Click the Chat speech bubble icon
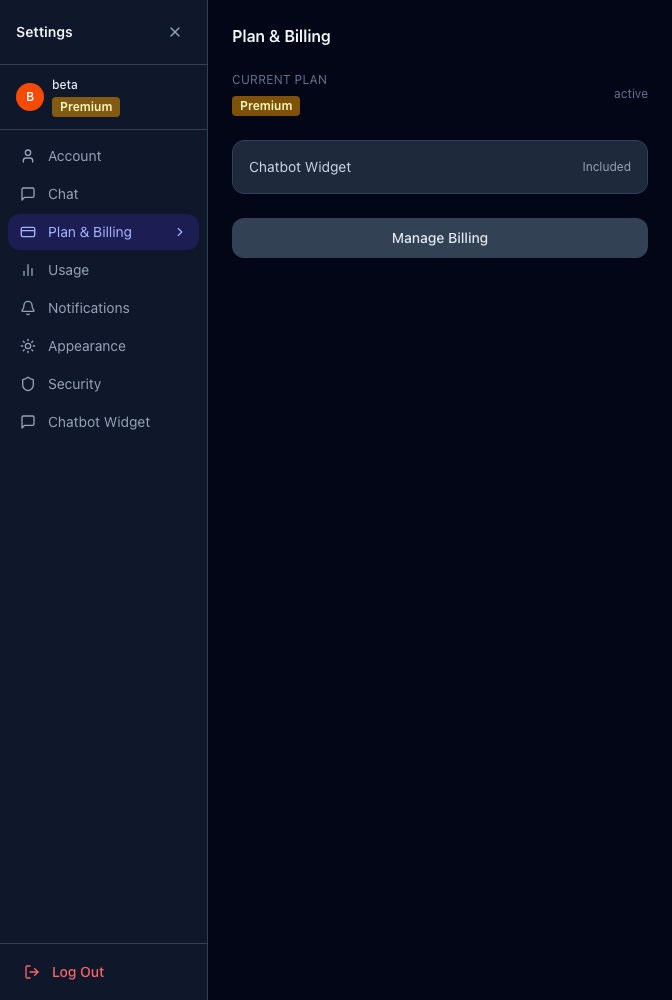 tap(28, 194)
